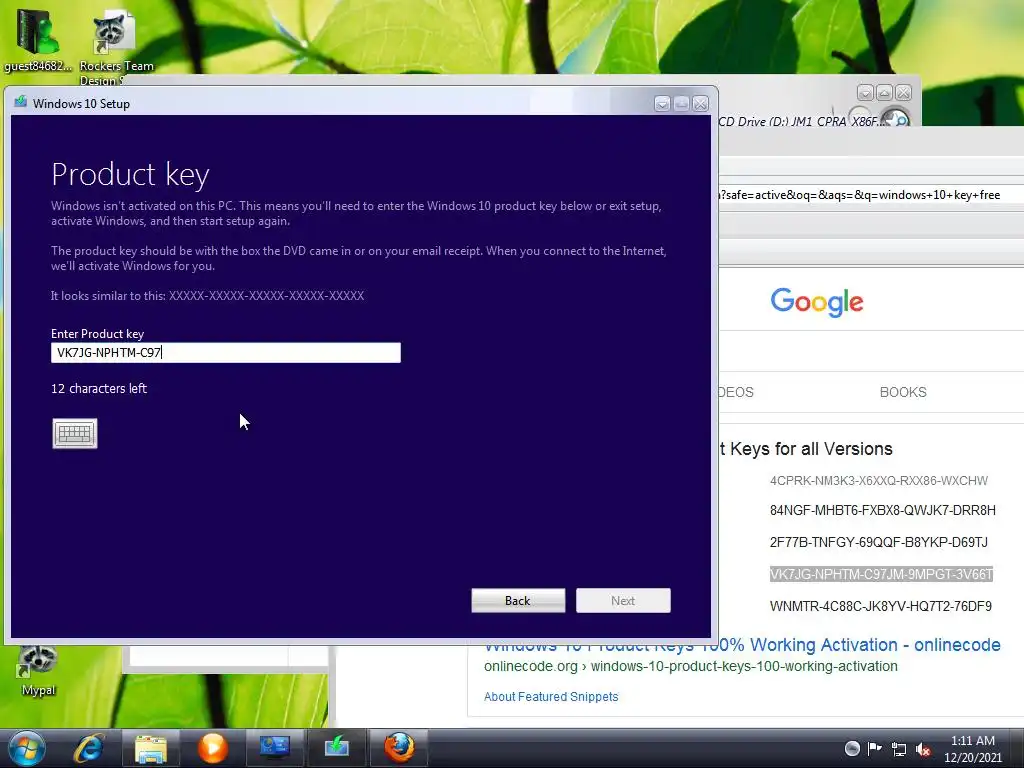Minimize the Windows 10 Setup window
The width and height of the screenshot is (1024, 768).
coord(662,103)
